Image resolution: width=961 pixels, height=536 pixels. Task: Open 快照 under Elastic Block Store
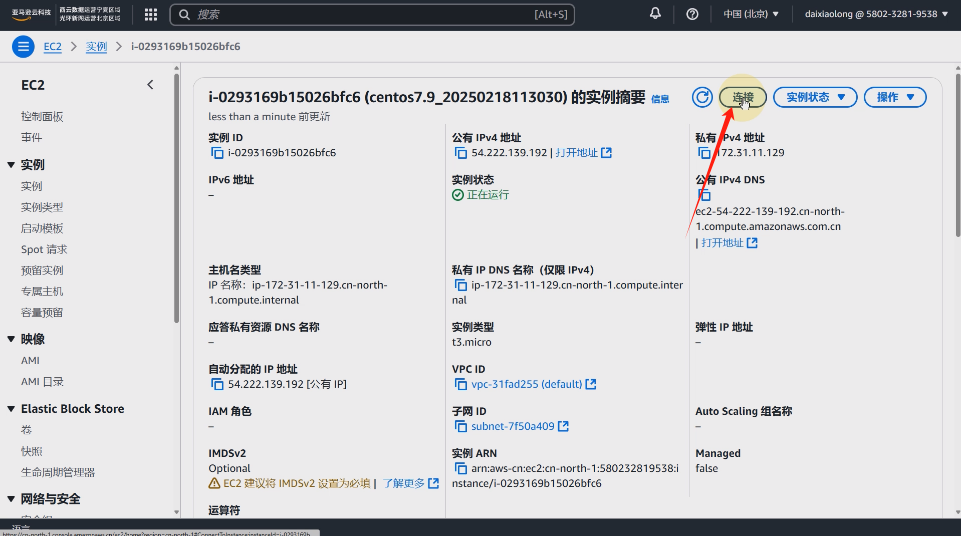32,451
